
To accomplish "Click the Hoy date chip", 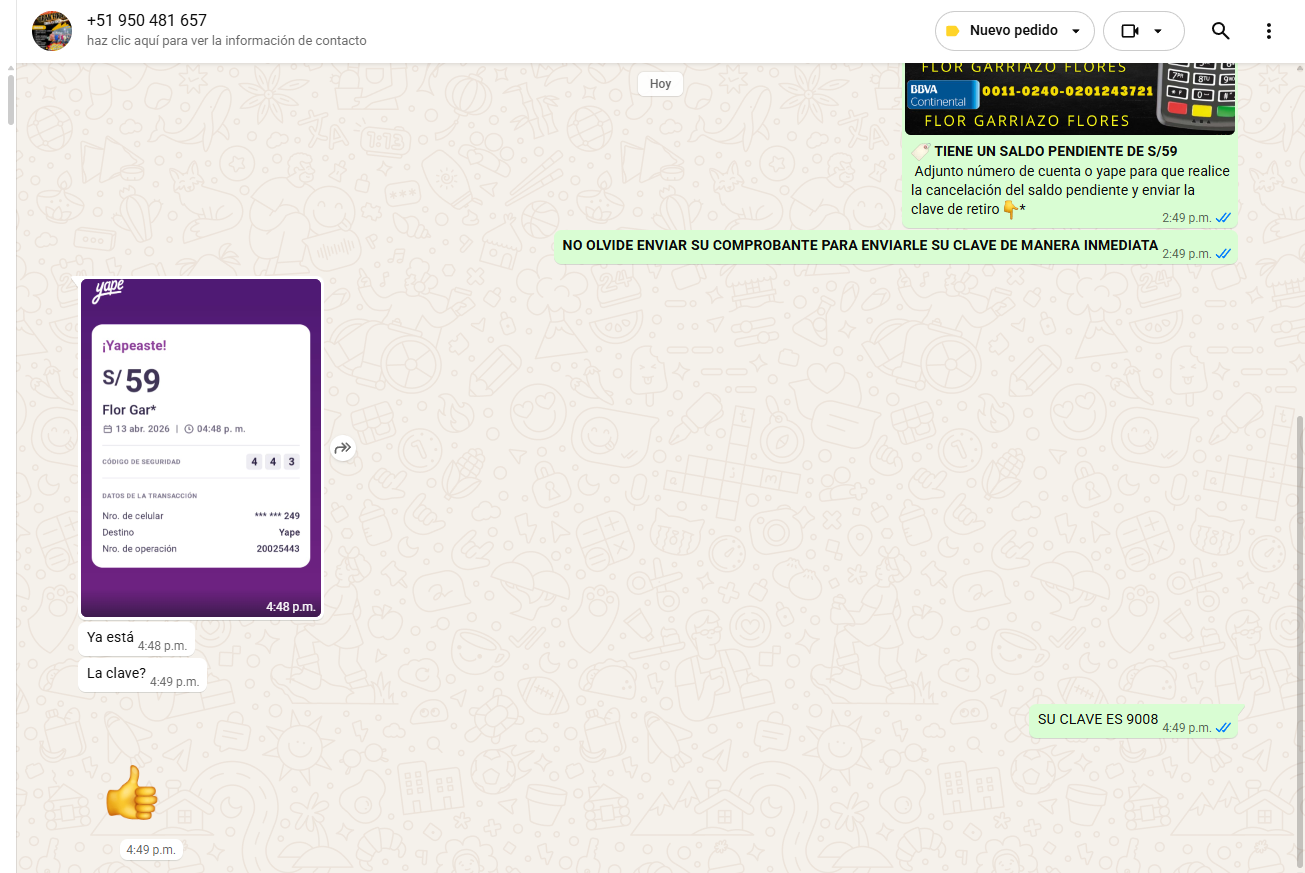I will [660, 84].
